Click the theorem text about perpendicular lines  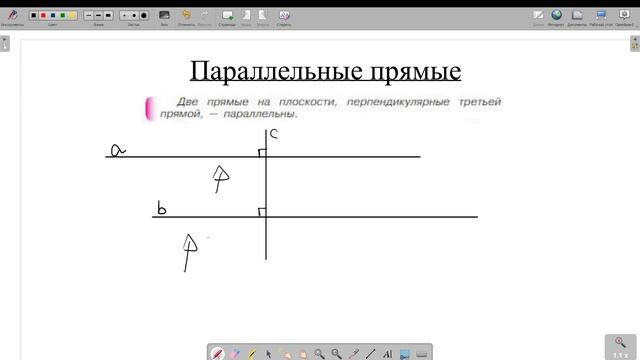(330, 107)
